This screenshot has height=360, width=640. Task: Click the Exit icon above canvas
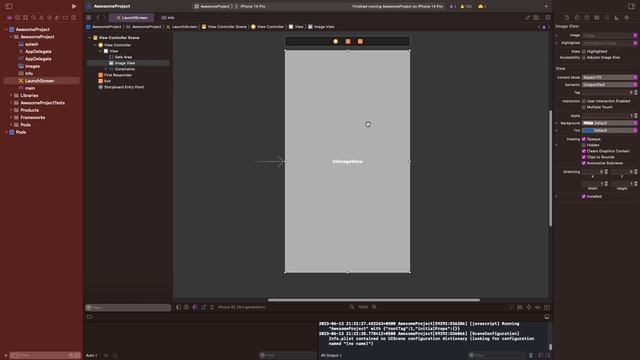pos(360,41)
